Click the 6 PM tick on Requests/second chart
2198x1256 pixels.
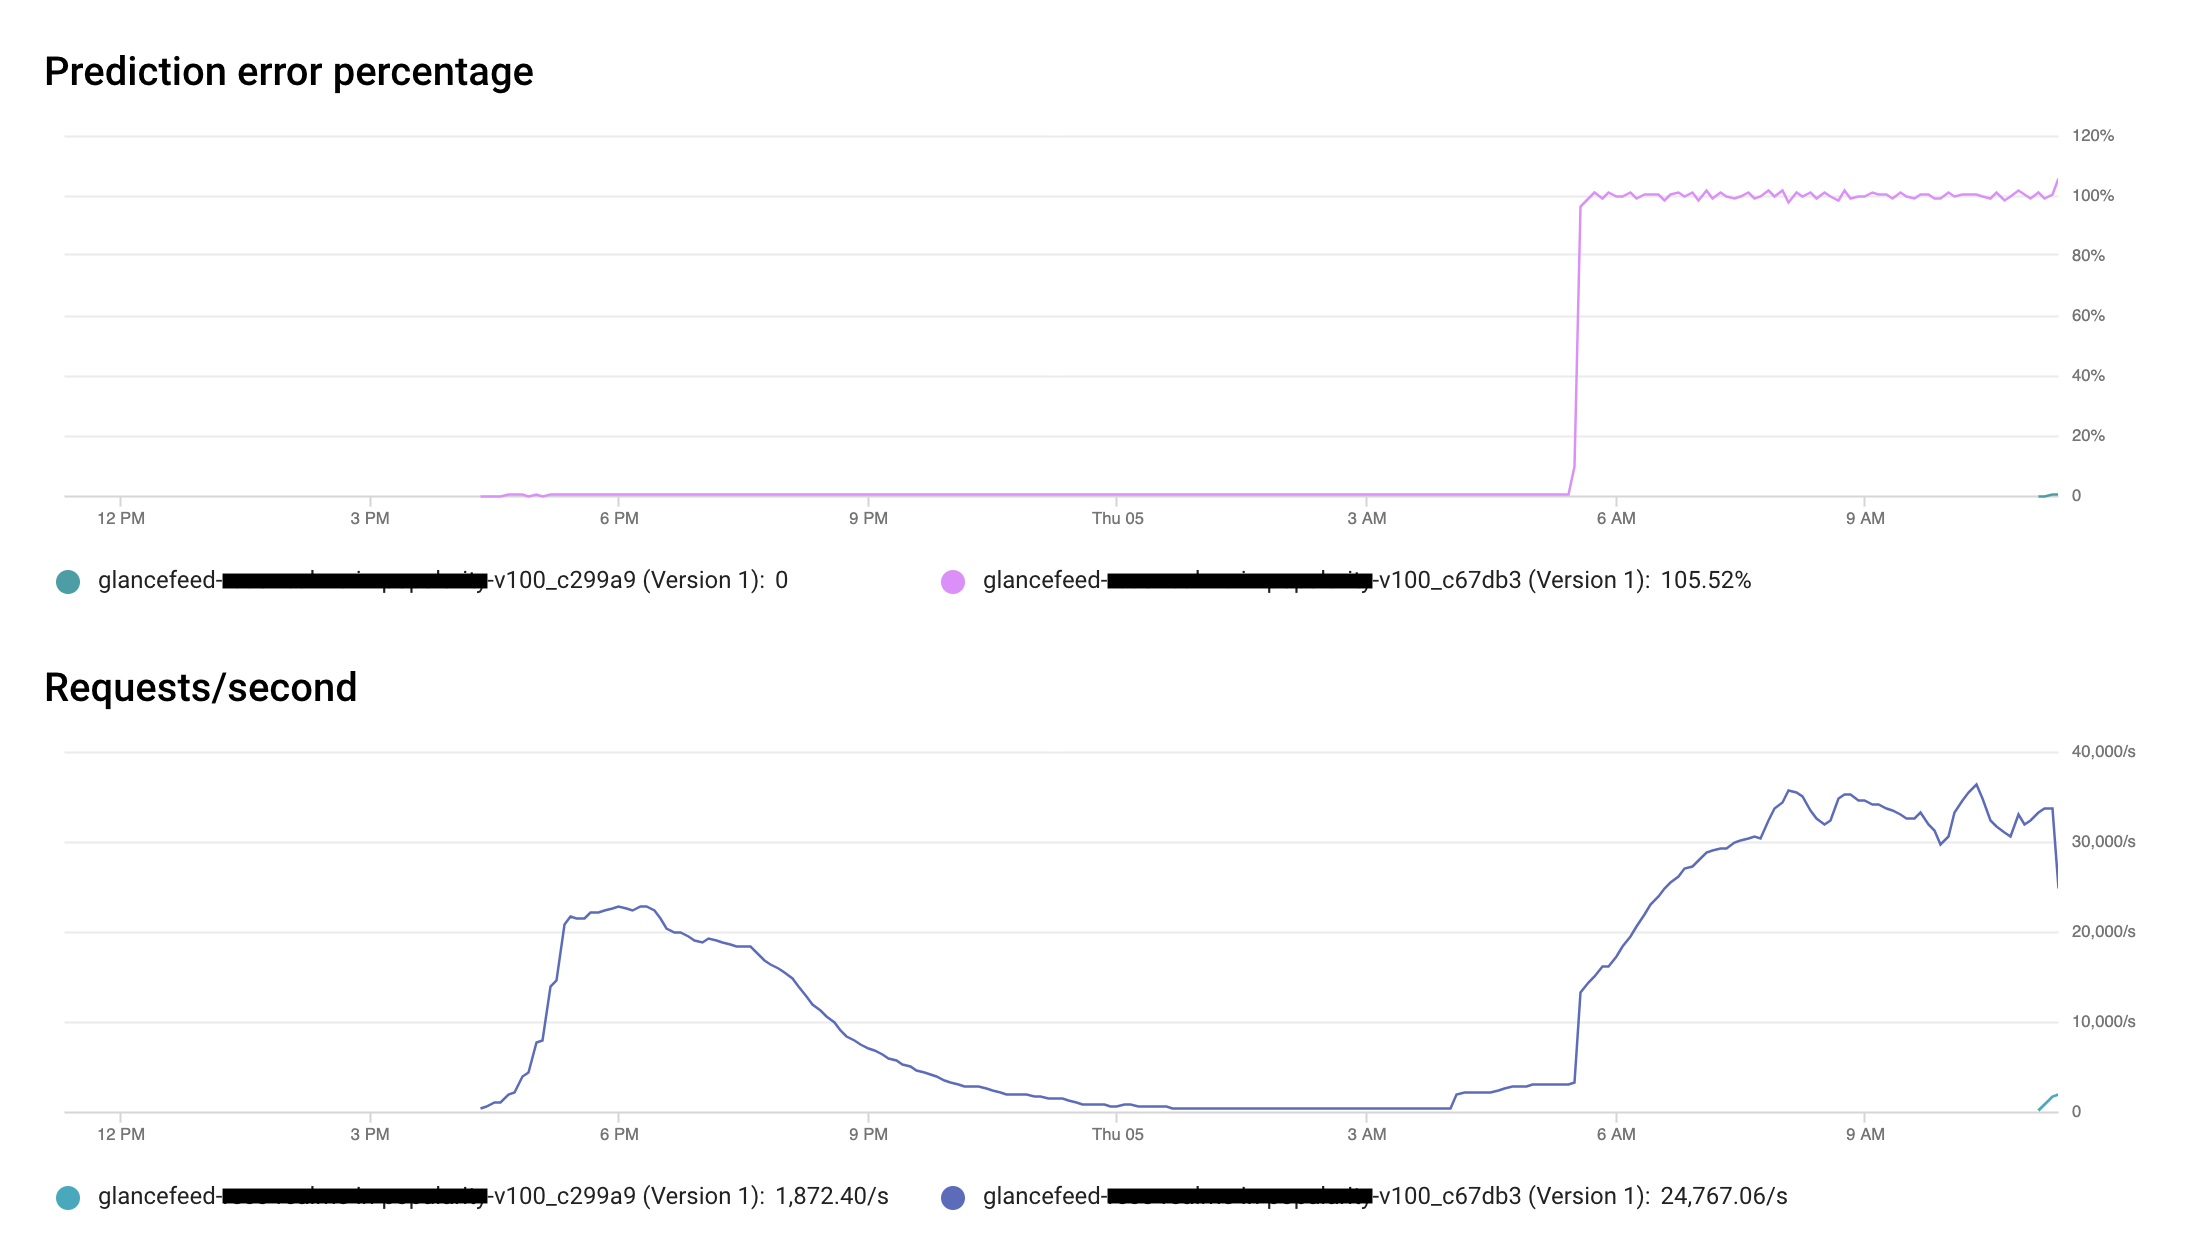619,1135
